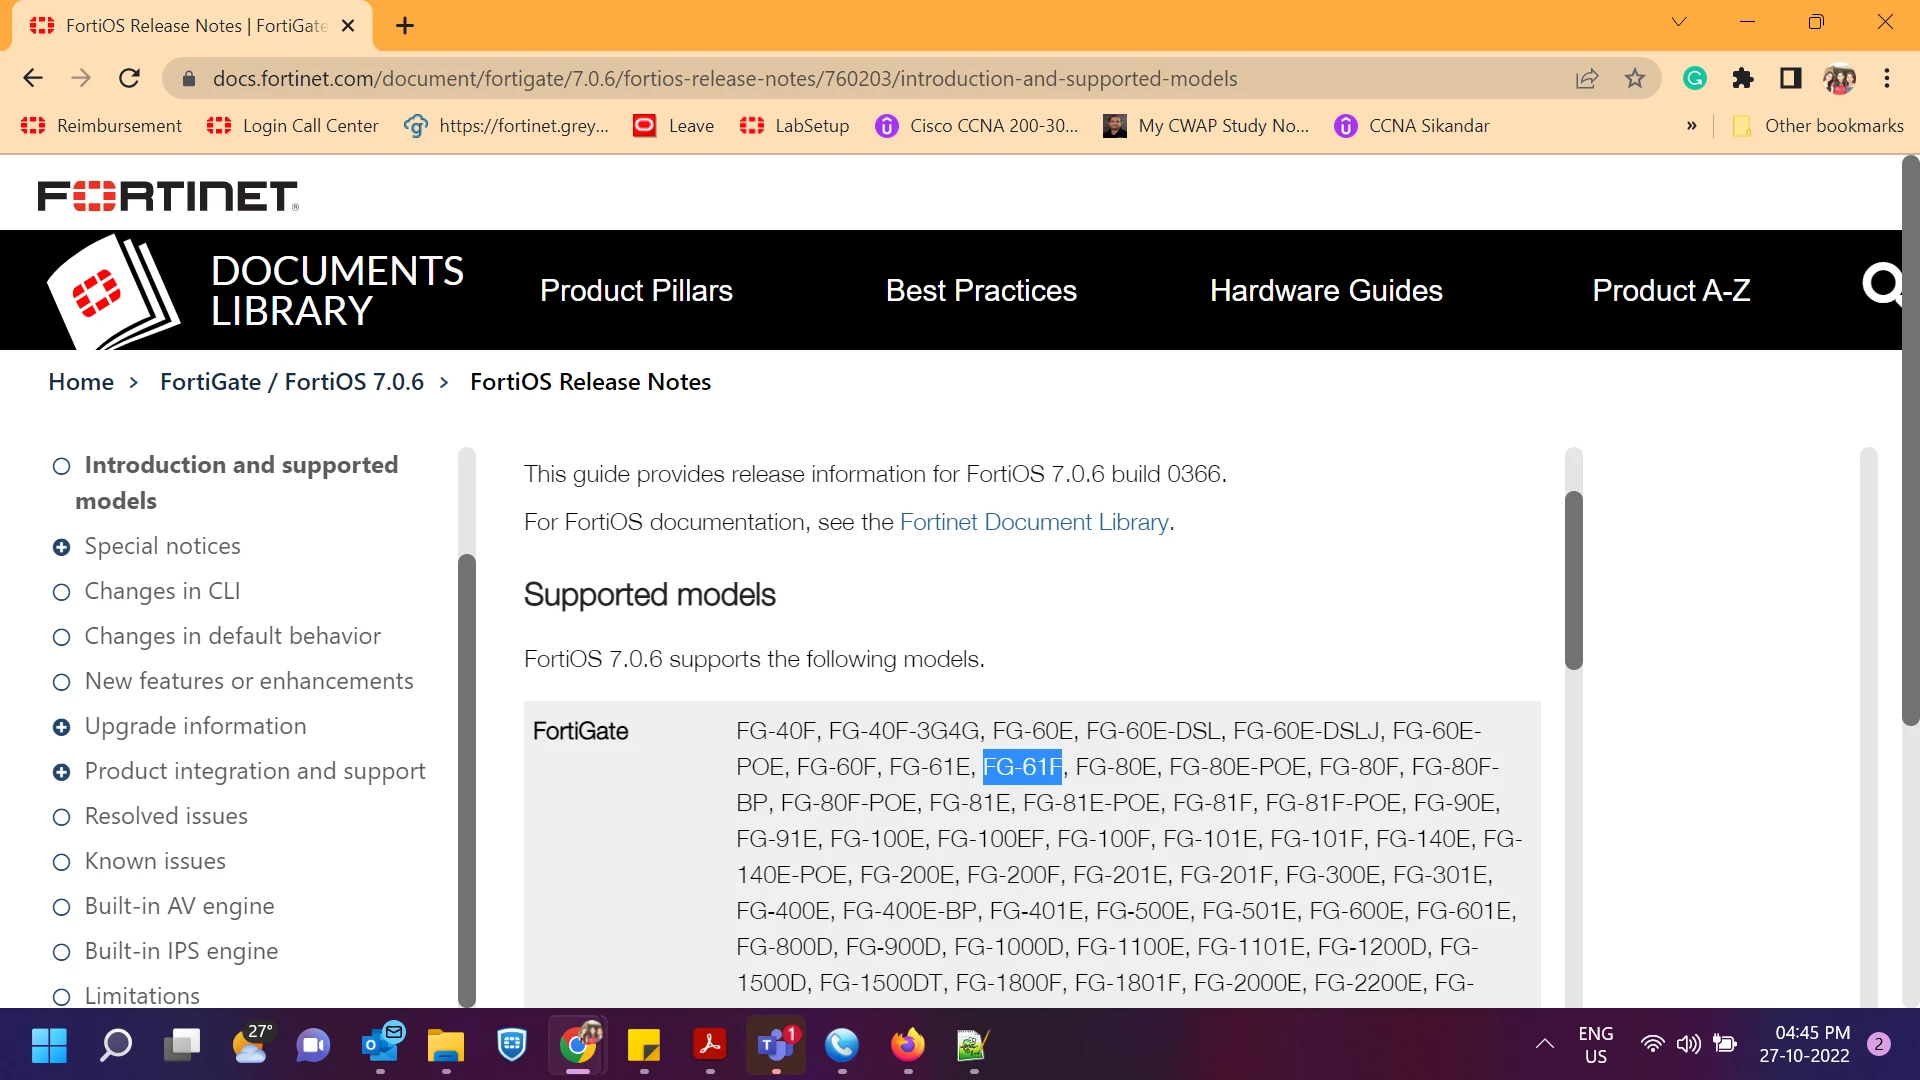Open the Other bookmarks folder
The width and height of the screenshot is (1920, 1080).
click(x=1817, y=126)
